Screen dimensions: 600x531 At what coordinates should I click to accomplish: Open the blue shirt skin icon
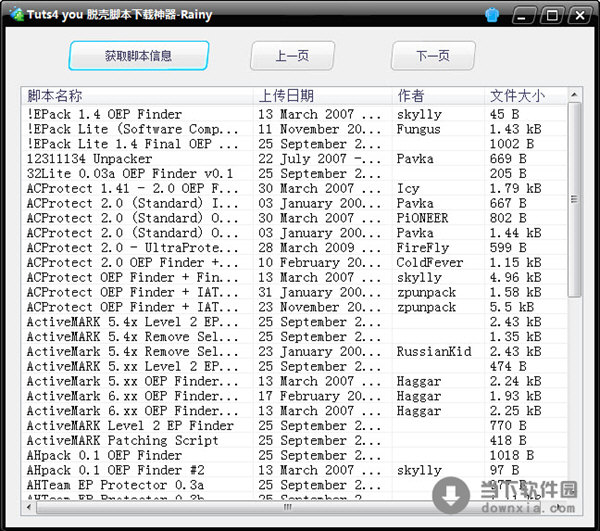492,15
